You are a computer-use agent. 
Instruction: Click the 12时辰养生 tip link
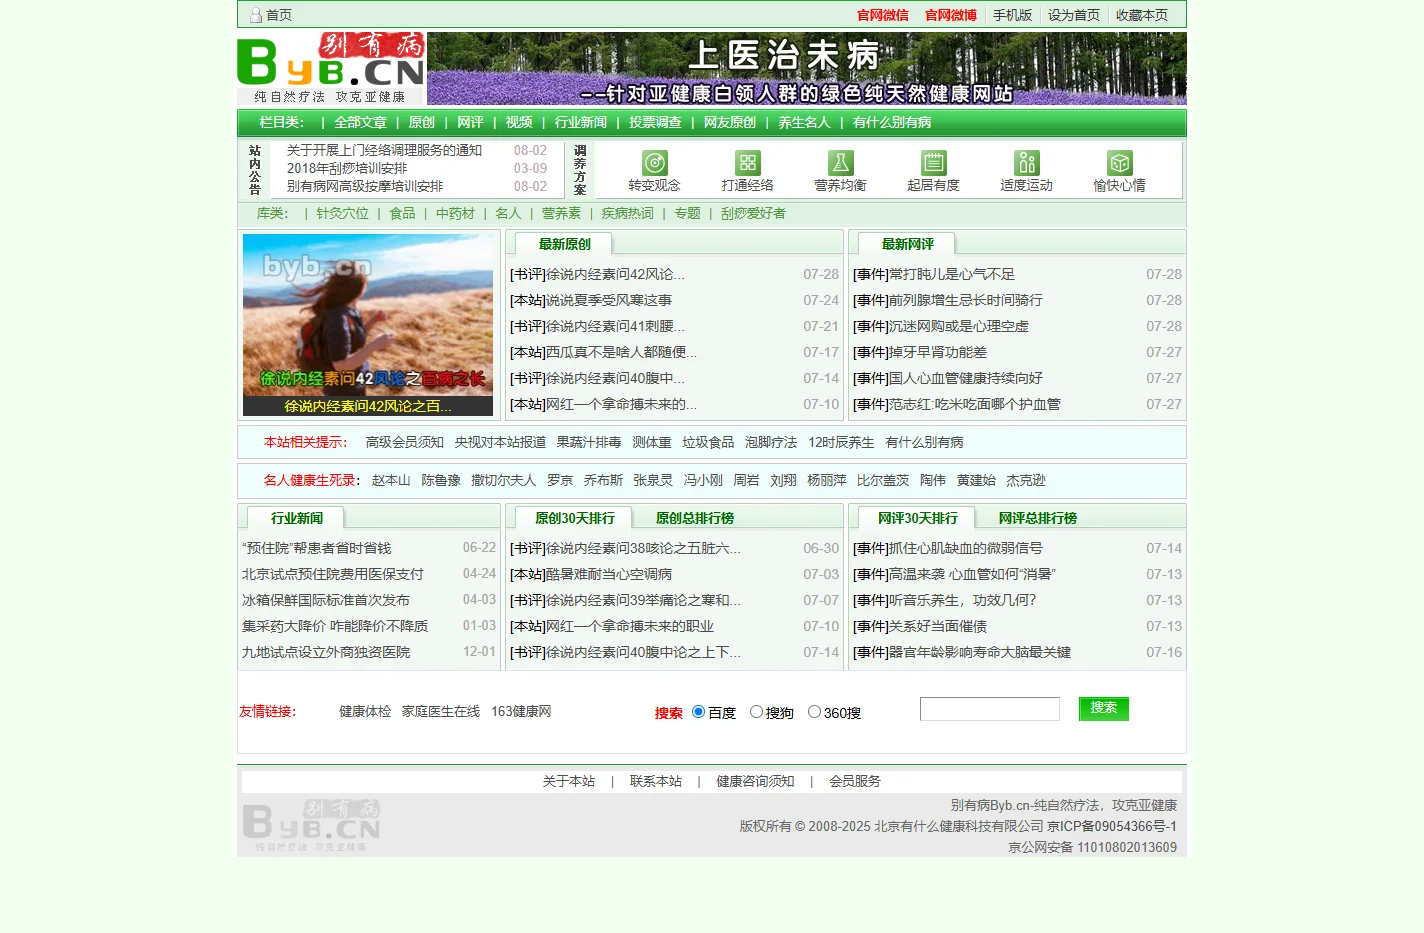click(x=841, y=442)
